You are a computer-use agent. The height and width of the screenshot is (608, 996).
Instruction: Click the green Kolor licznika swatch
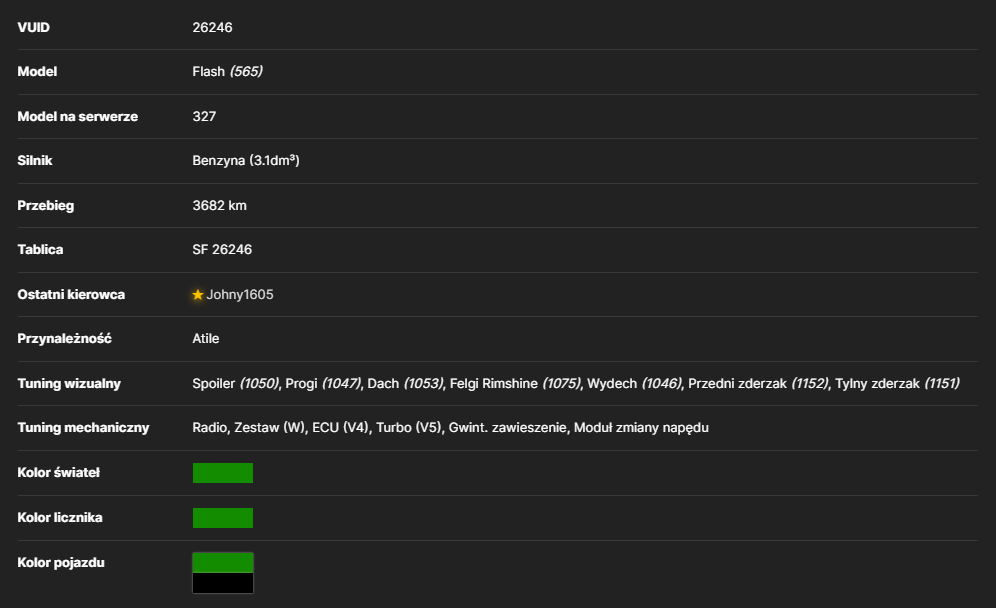223,518
